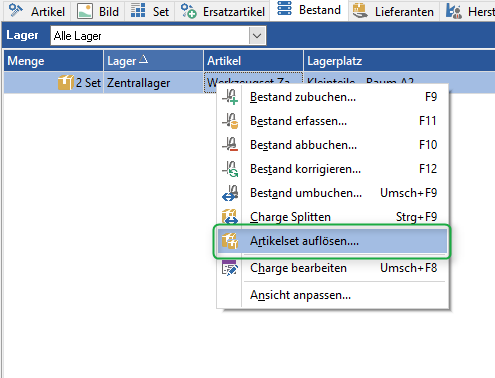Viewport: 495px width, 378px height.
Task: Choose Bestand umbuchen... menu entry
Action: click(332, 193)
